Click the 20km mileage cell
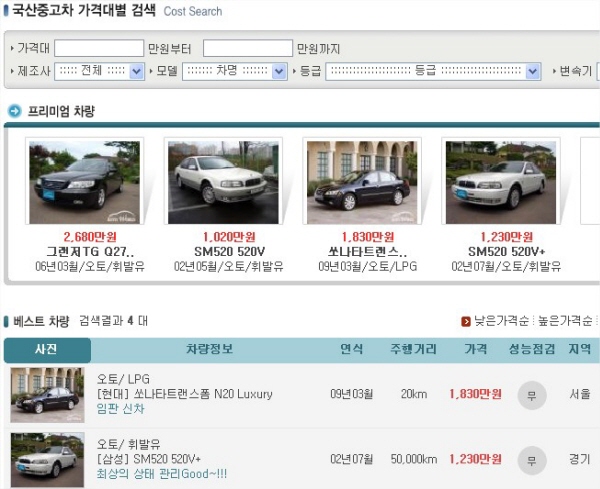600x489 pixels. pyautogui.click(x=414, y=394)
